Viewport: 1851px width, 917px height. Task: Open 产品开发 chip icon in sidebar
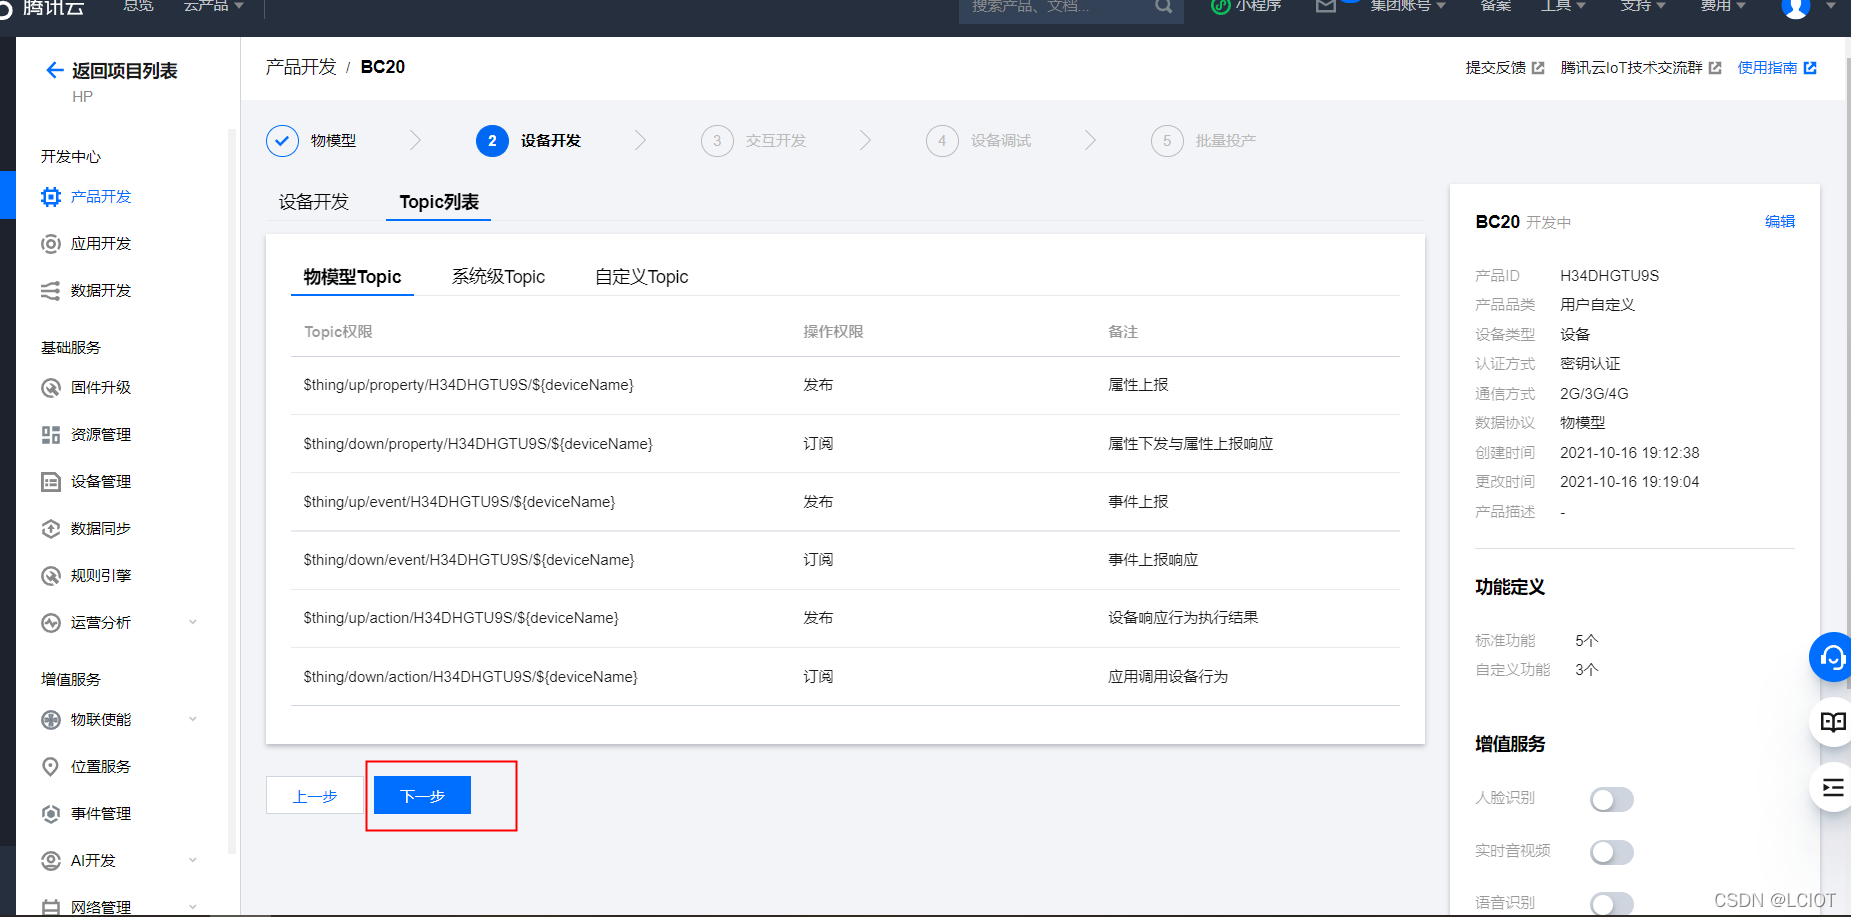[x=51, y=197]
